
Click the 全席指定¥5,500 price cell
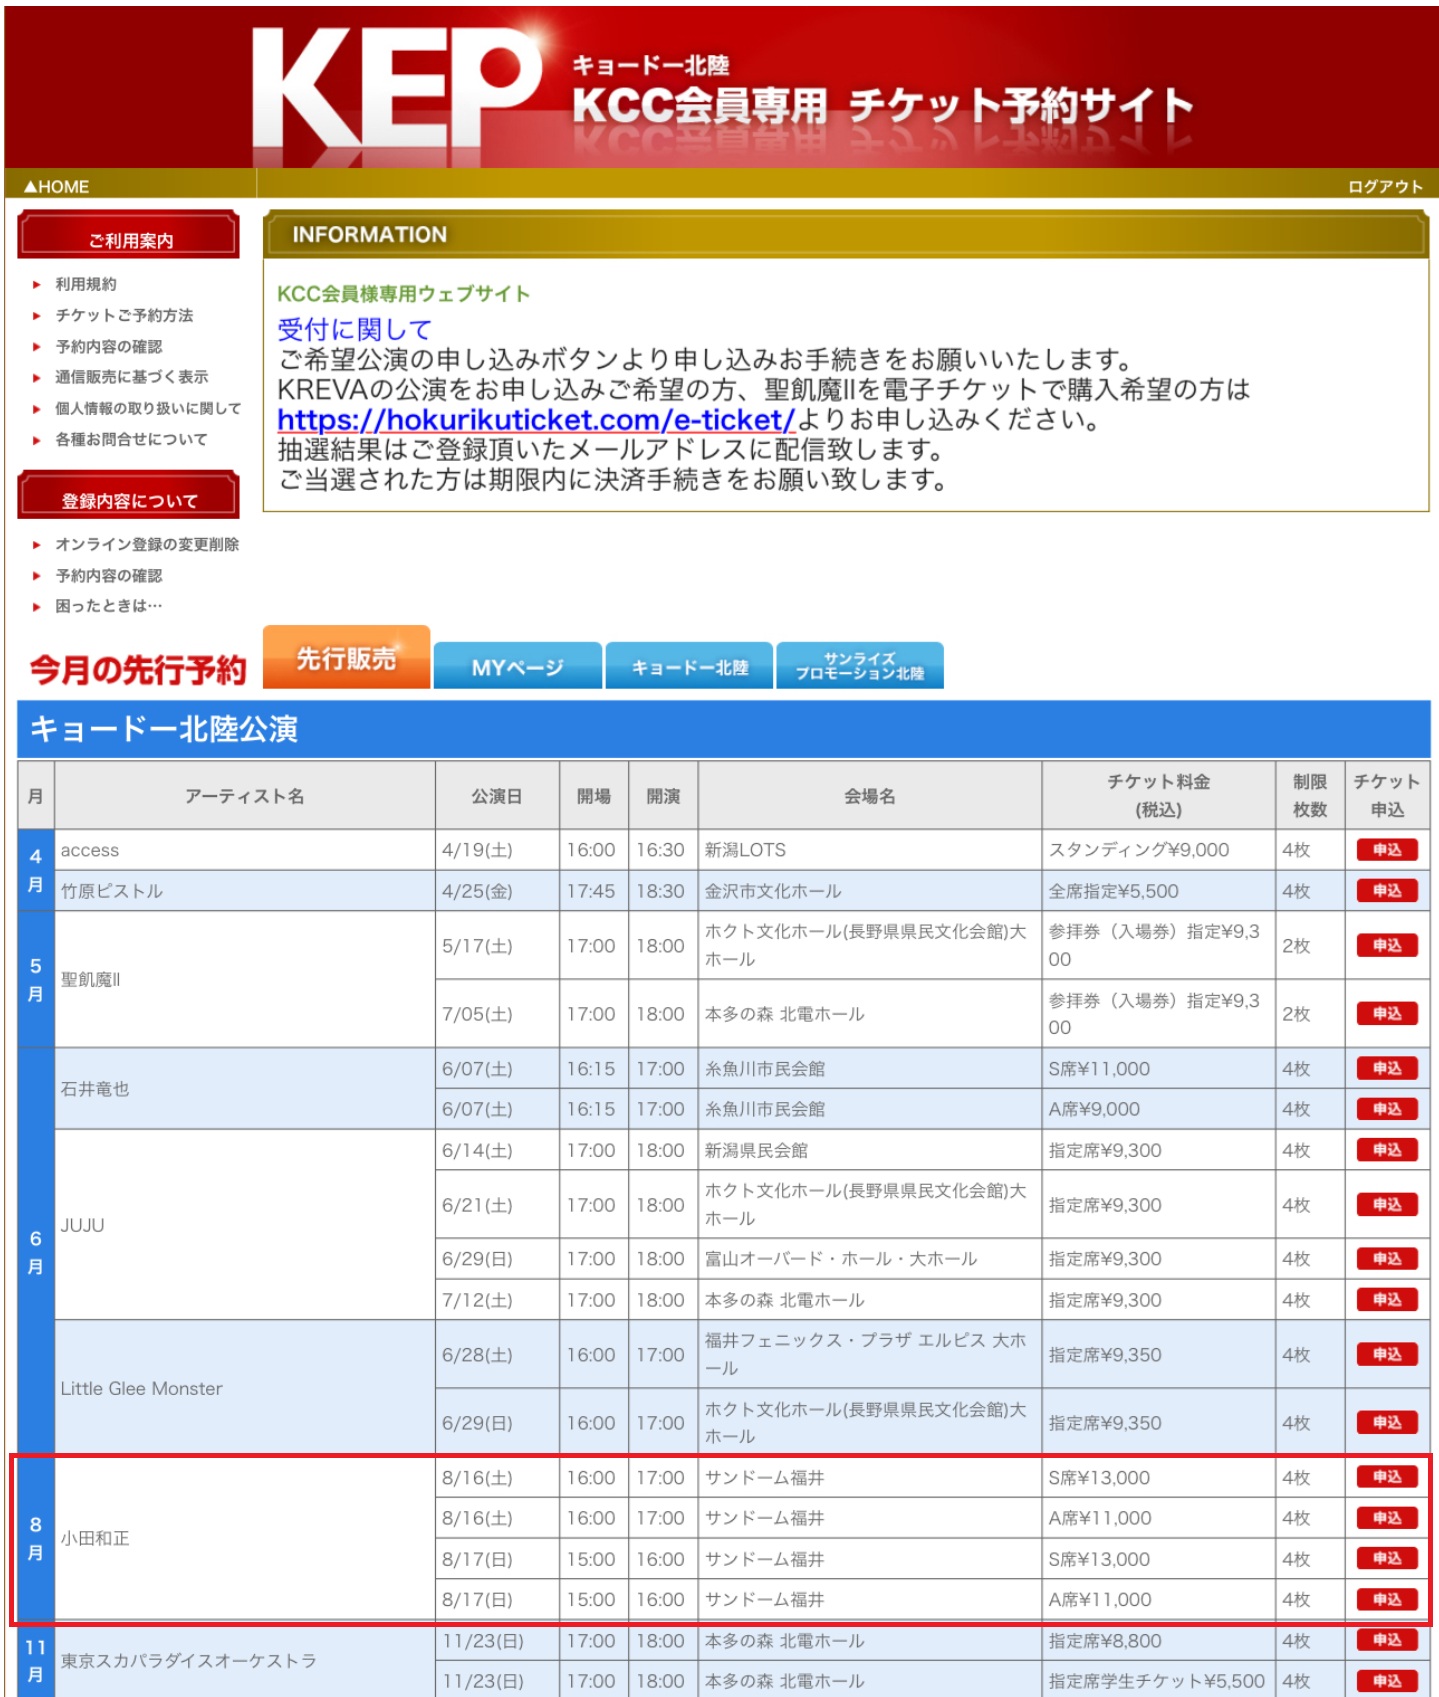(x=1159, y=891)
